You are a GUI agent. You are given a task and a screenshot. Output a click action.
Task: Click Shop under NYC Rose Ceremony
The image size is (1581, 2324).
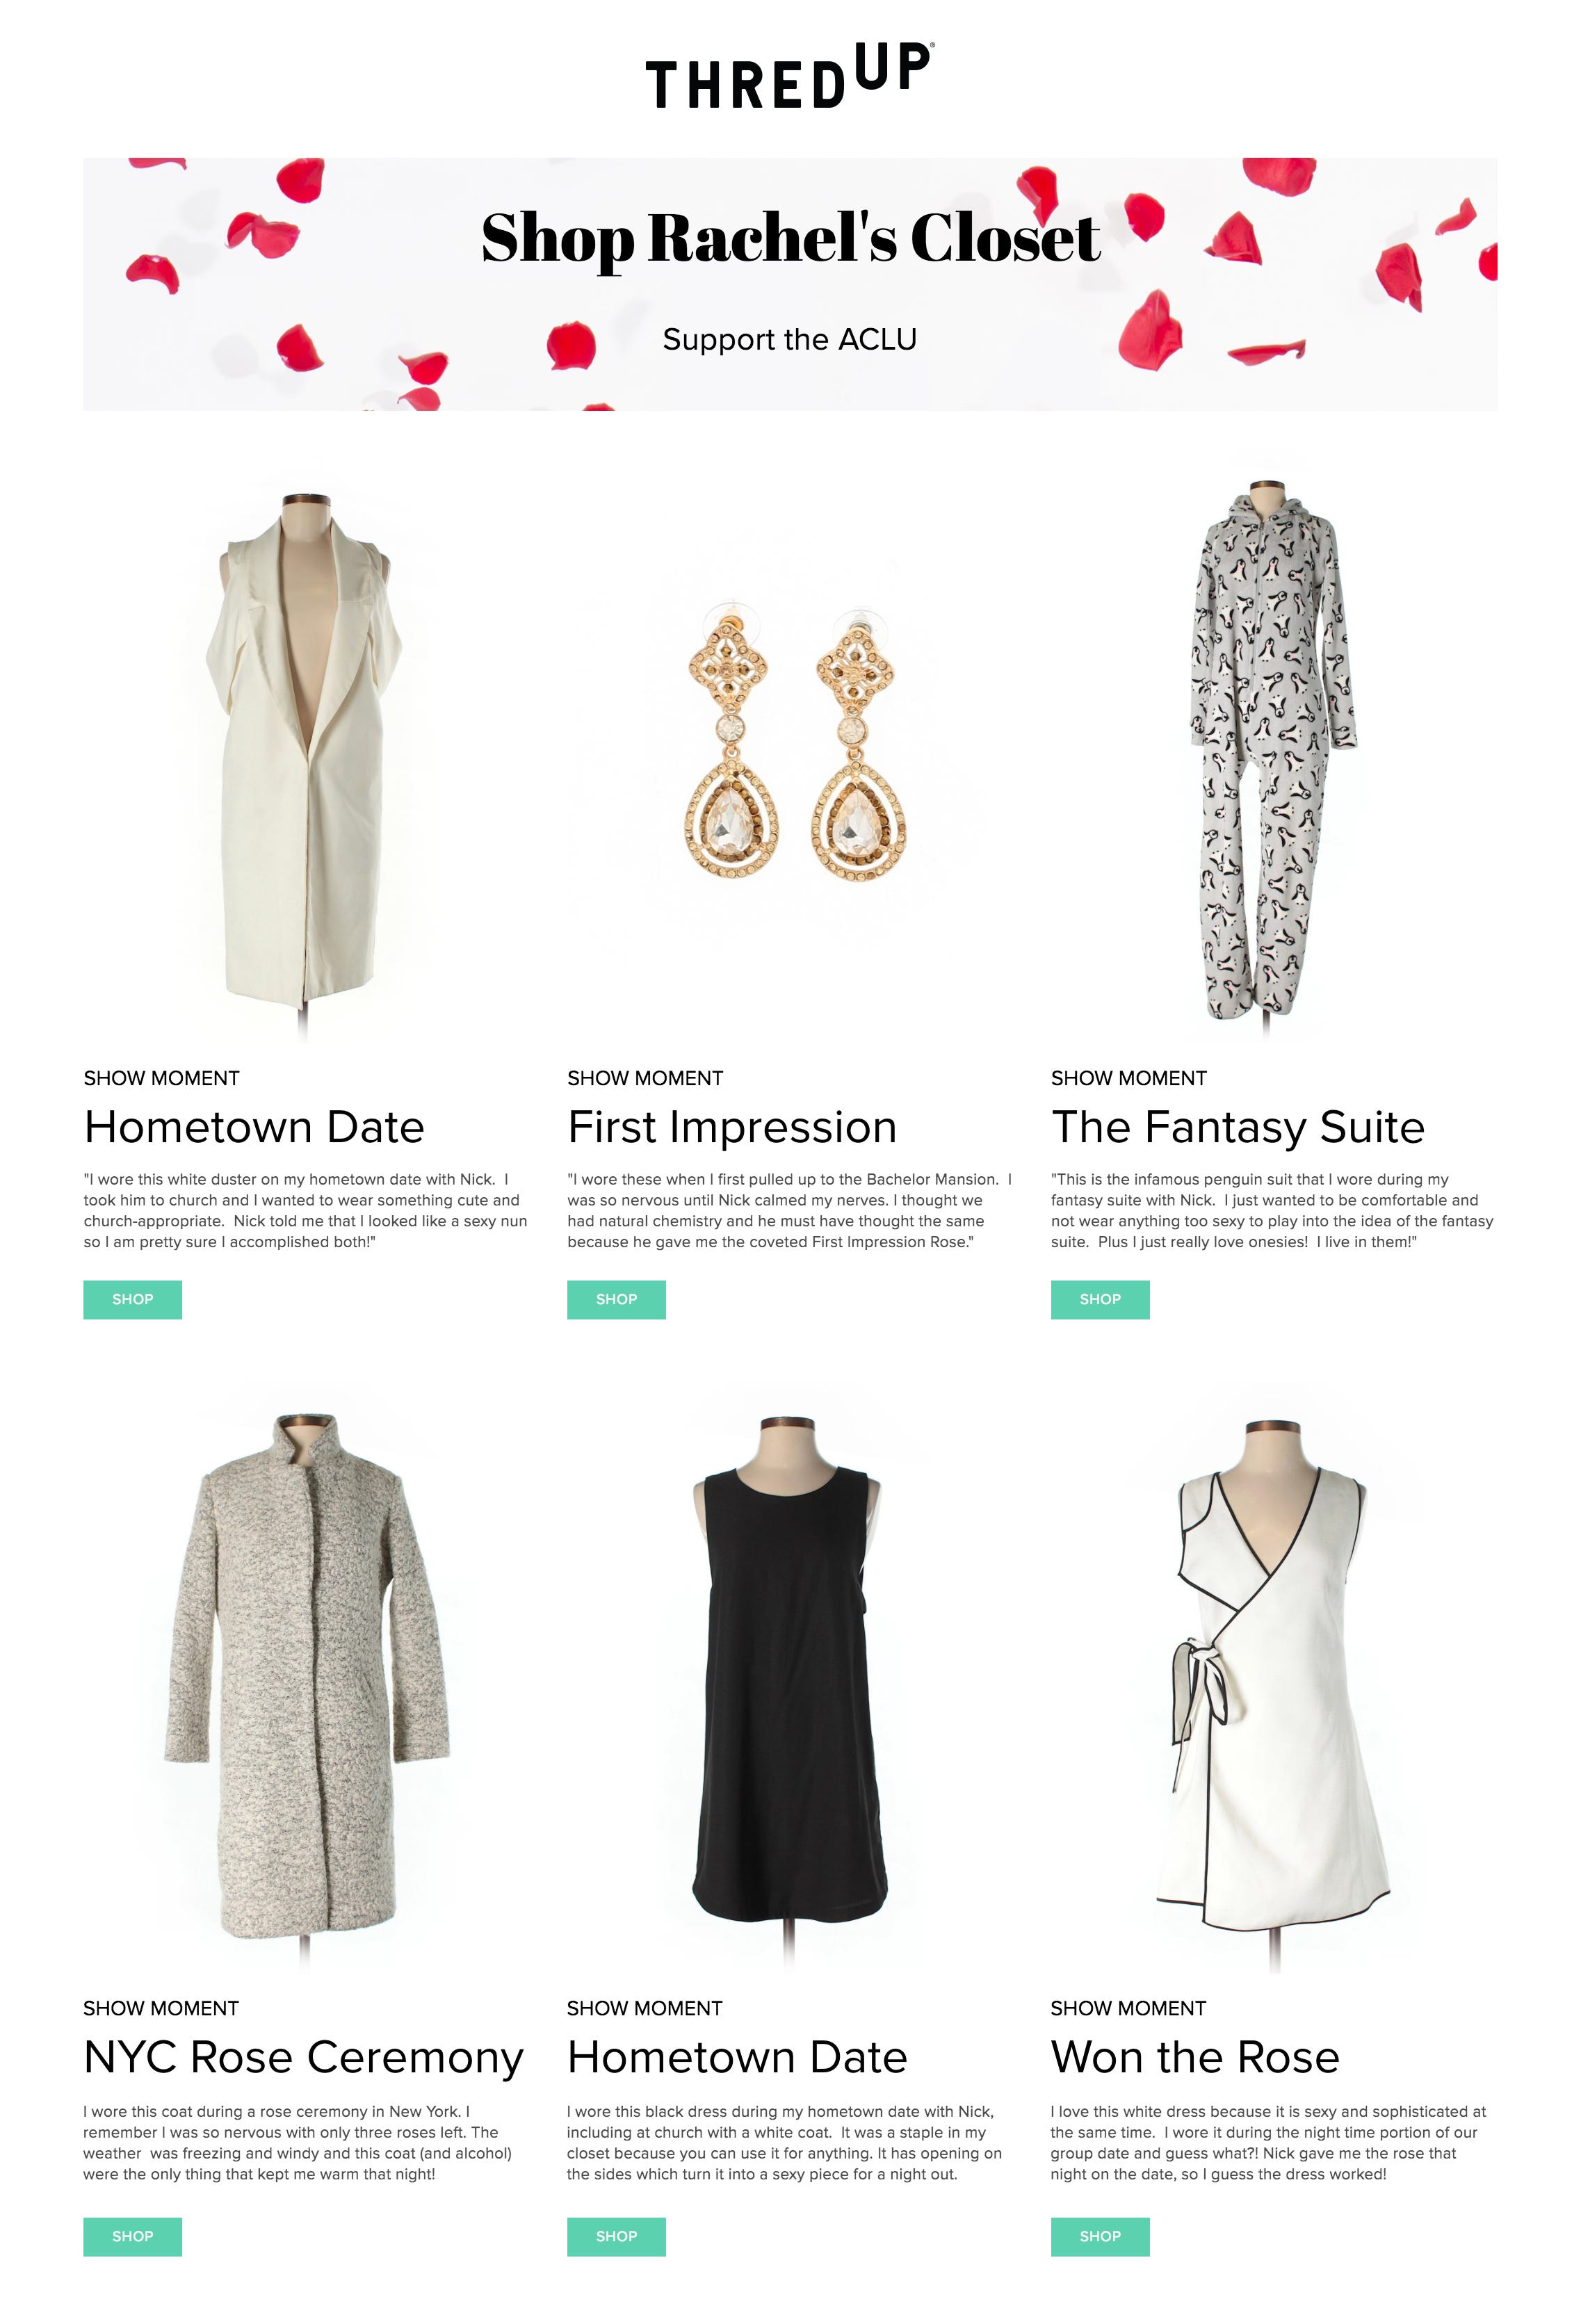click(x=133, y=2236)
